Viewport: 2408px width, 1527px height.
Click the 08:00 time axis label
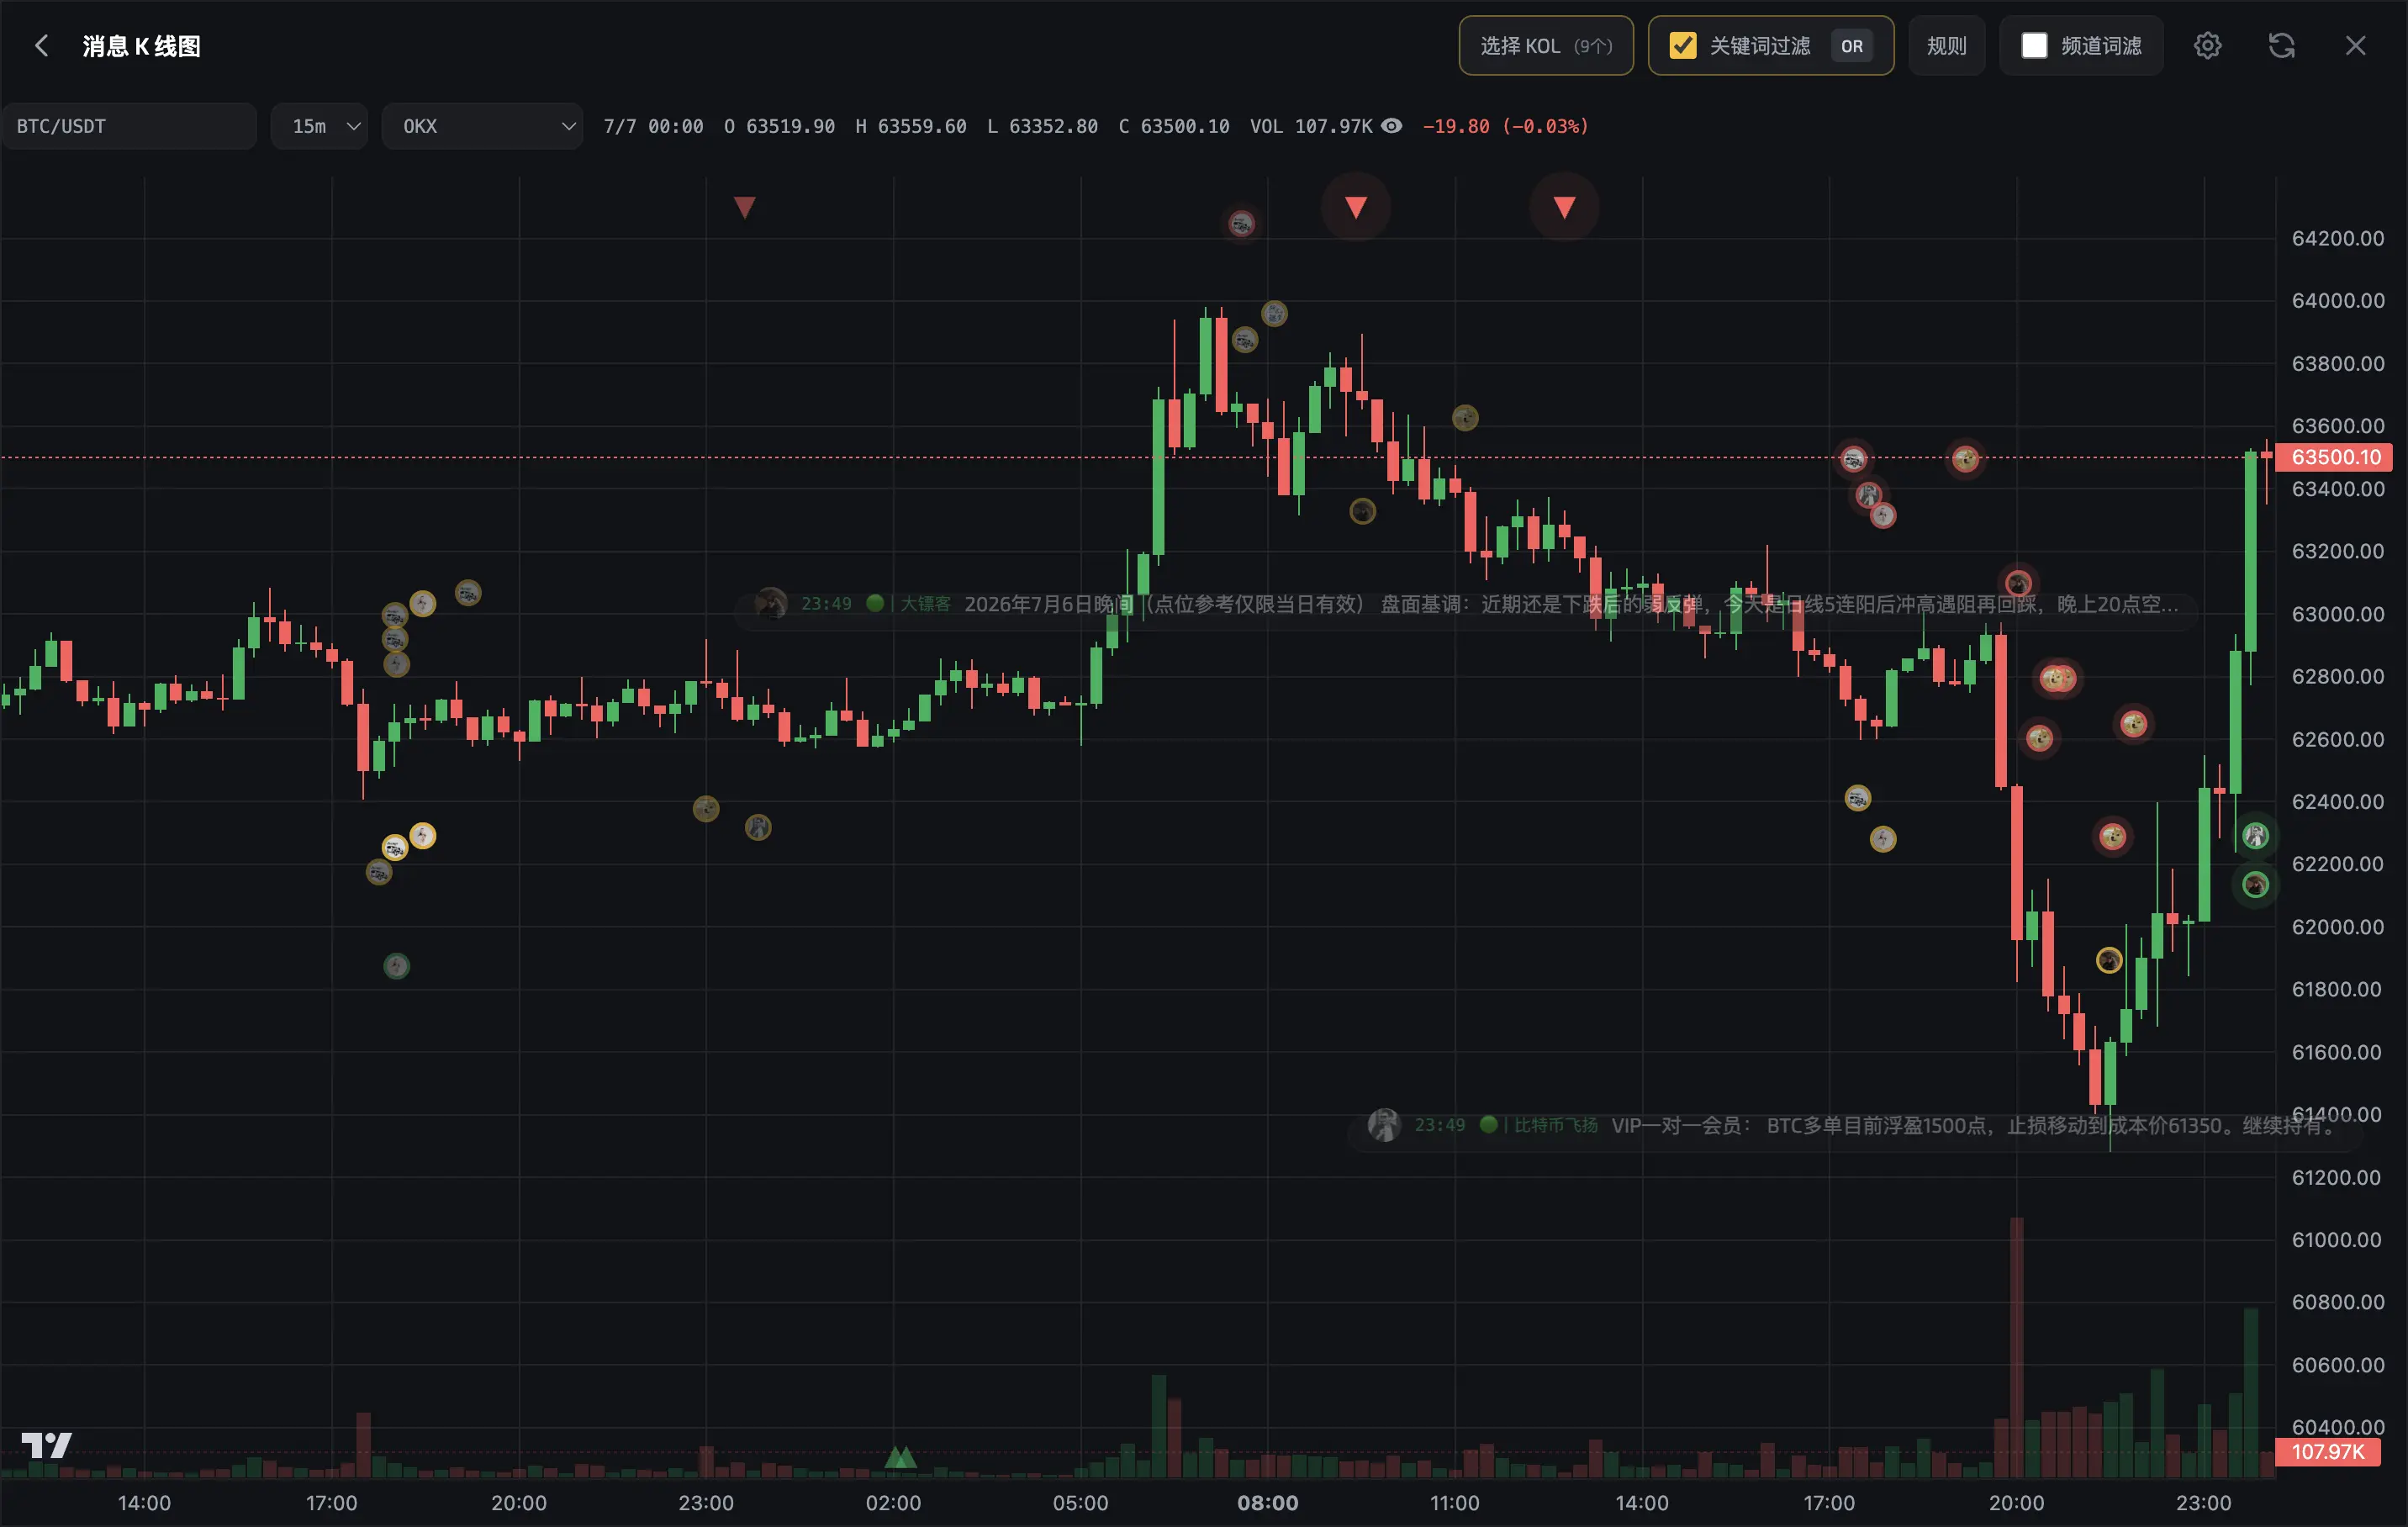[x=1267, y=1503]
